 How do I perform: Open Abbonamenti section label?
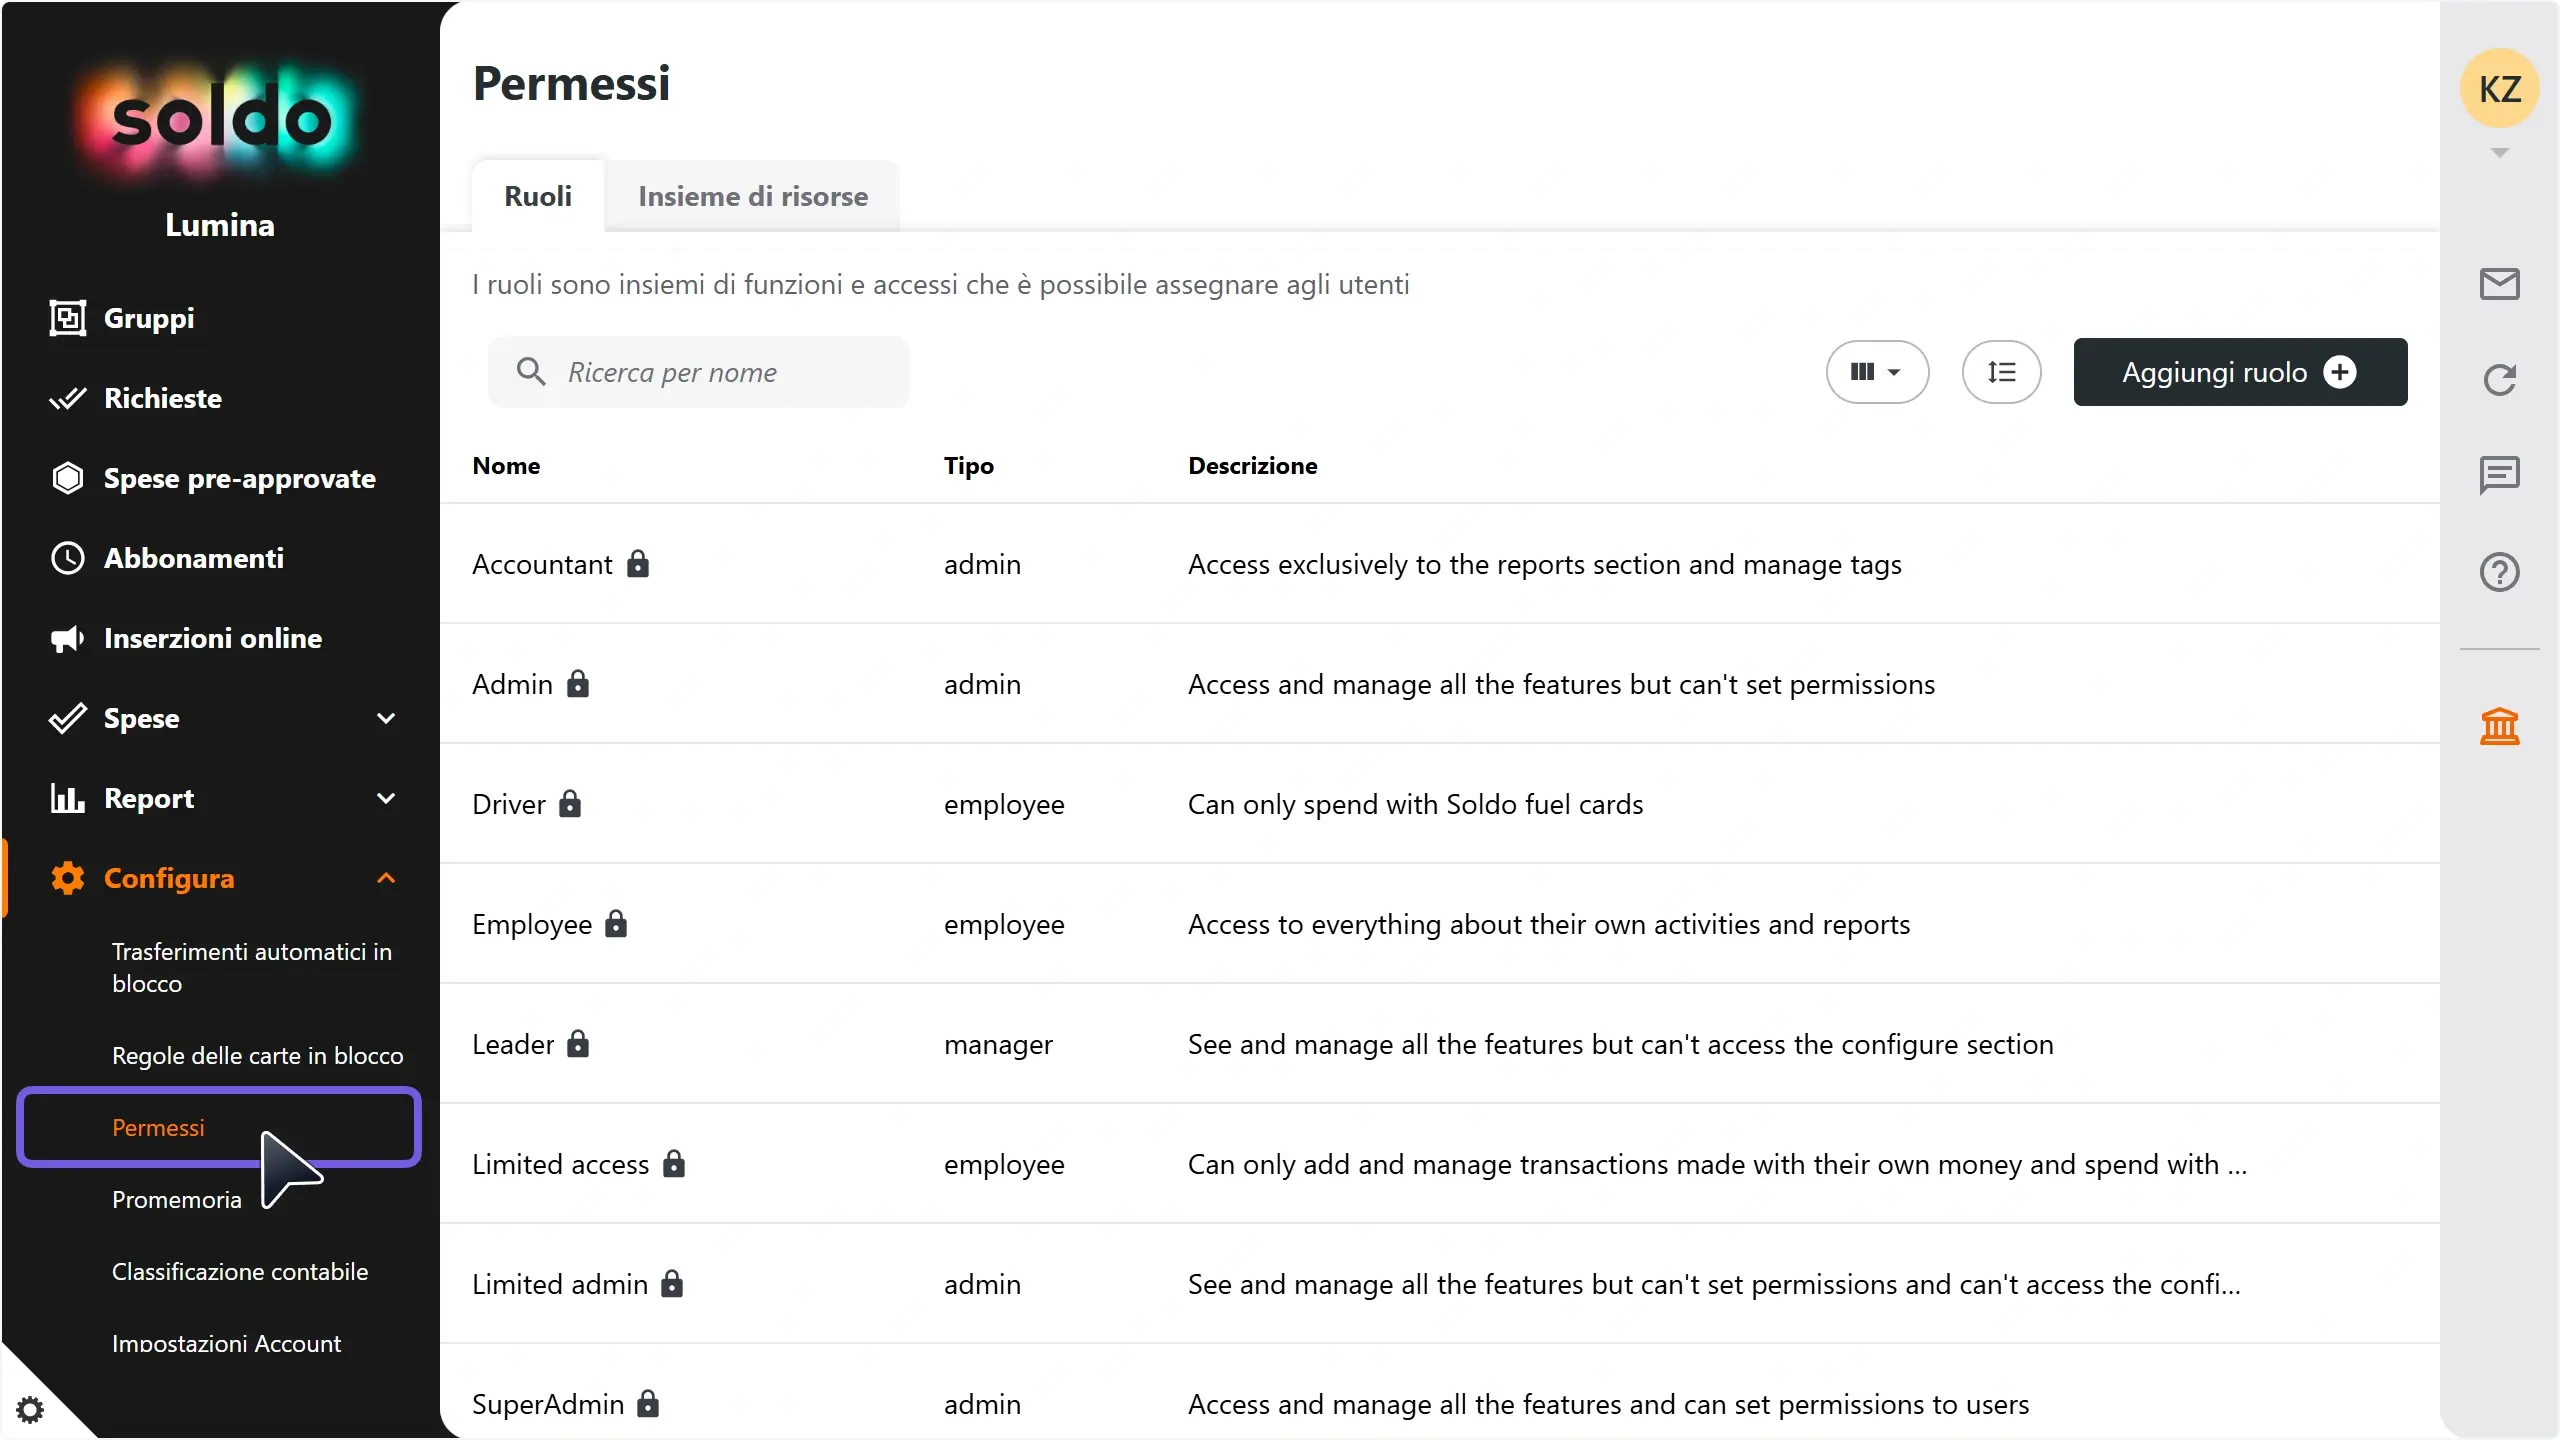click(x=194, y=558)
